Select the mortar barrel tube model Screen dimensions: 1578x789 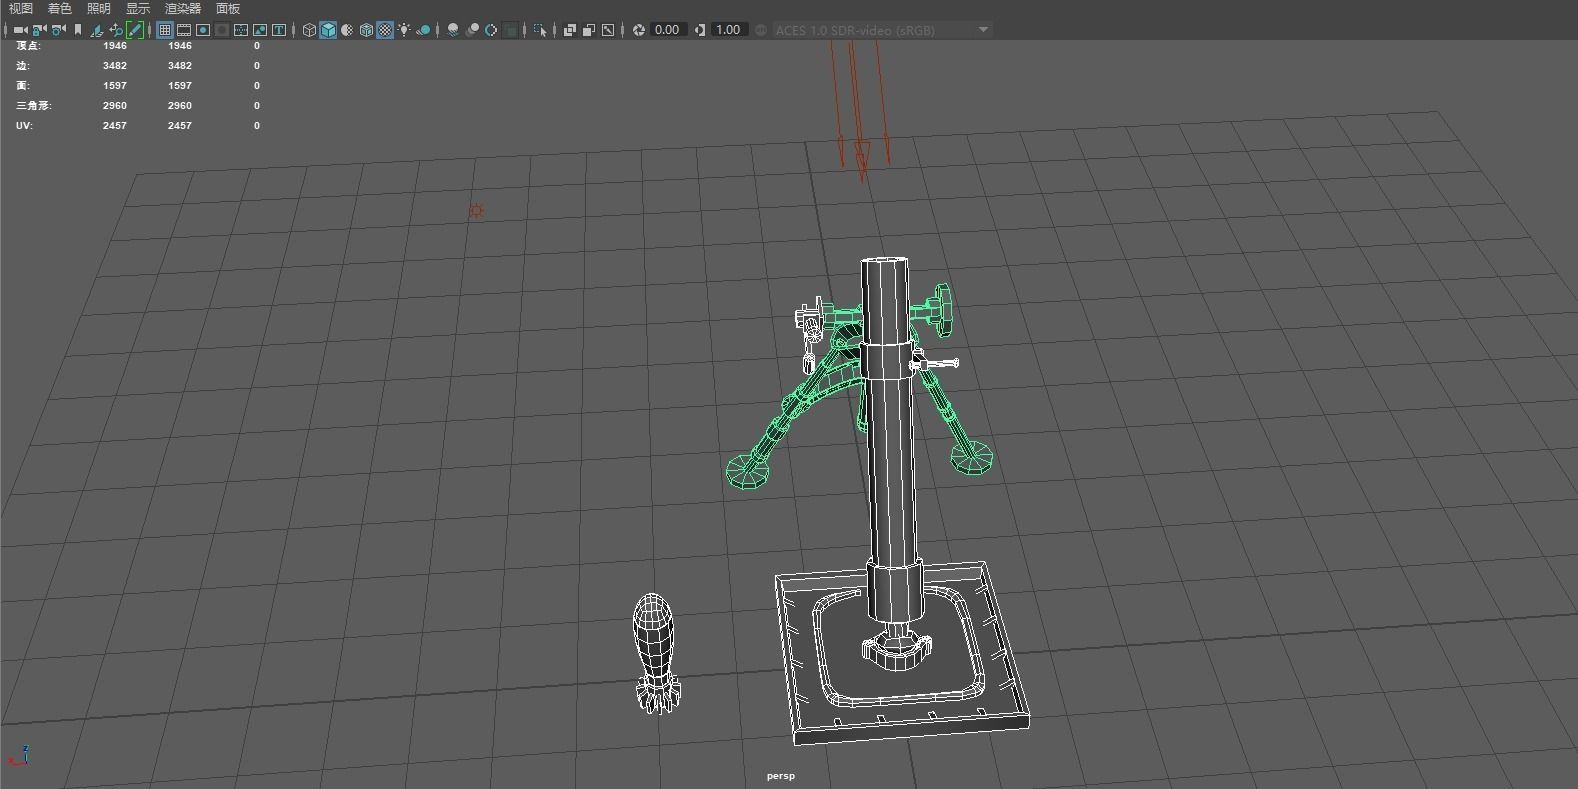pyautogui.click(x=890, y=440)
